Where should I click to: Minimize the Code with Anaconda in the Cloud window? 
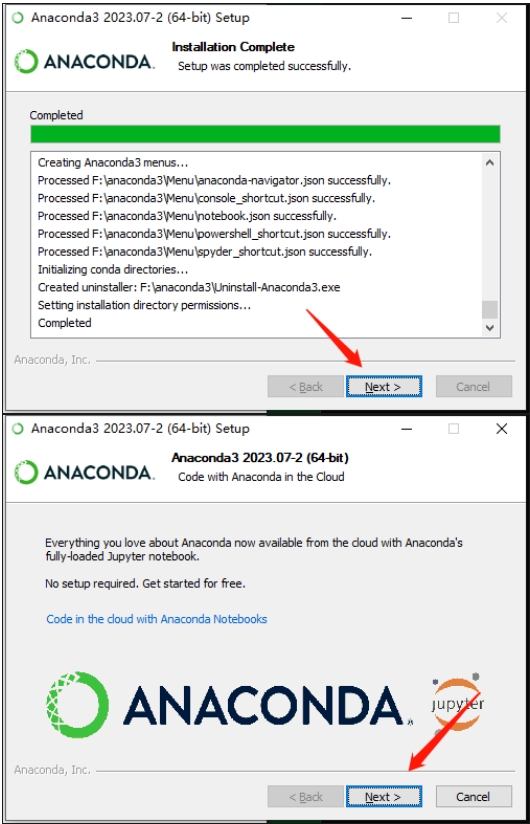(x=407, y=429)
